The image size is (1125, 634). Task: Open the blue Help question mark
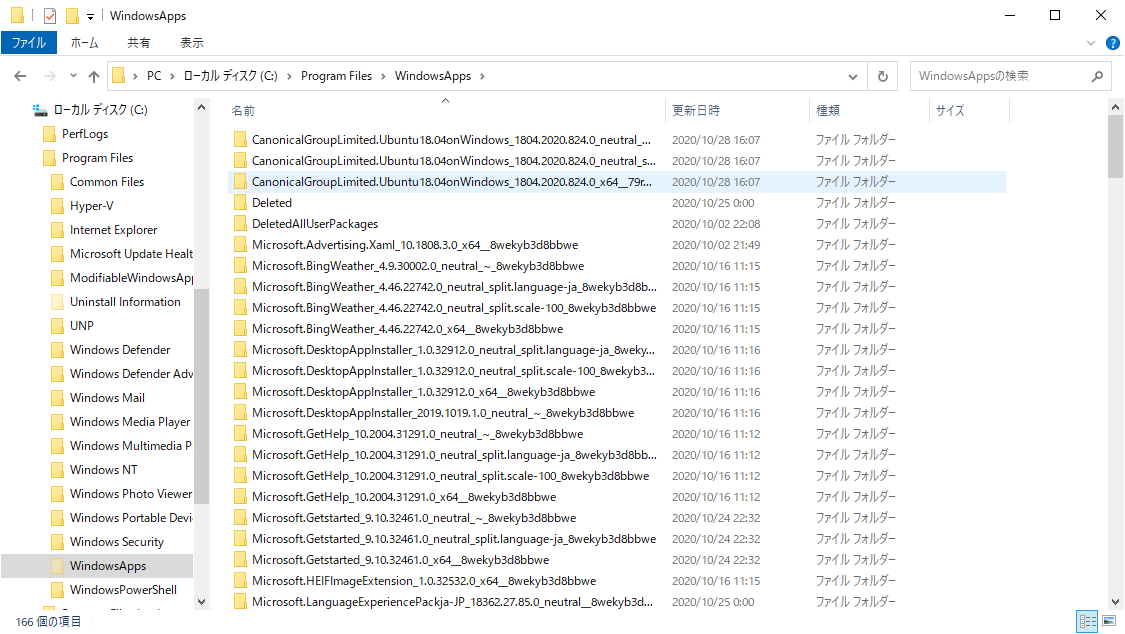[1113, 42]
